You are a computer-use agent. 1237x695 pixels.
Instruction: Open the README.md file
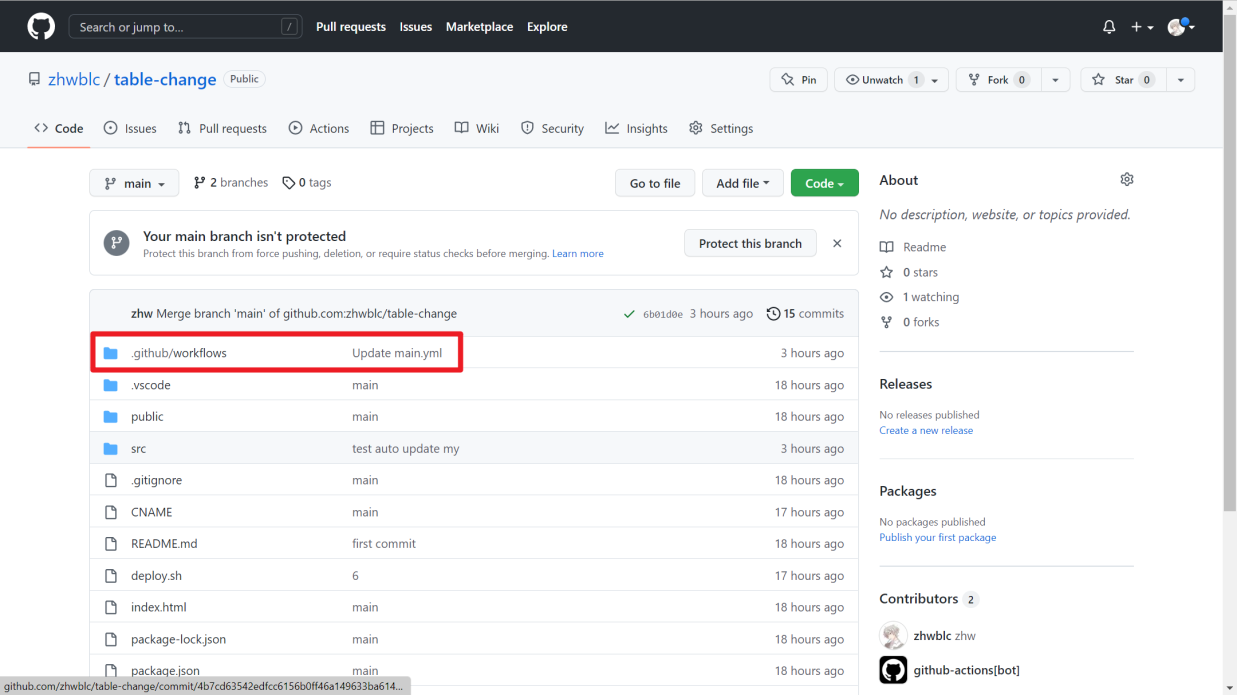[x=164, y=544]
